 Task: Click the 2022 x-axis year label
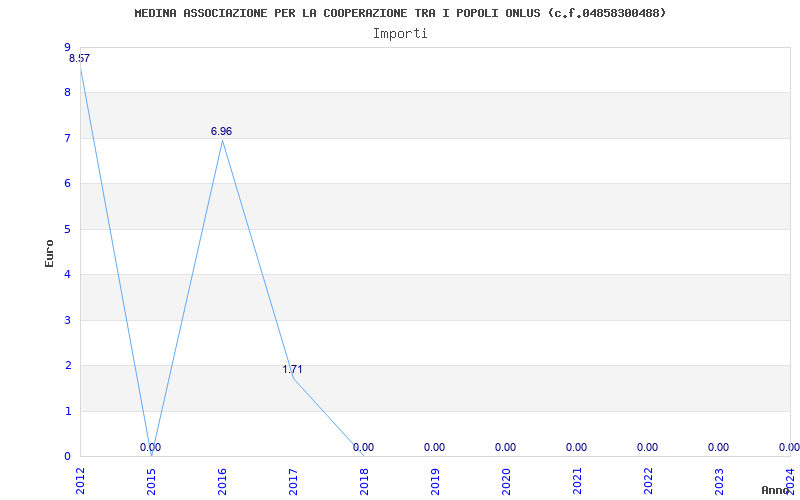pyautogui.click(x=648, y=480)
